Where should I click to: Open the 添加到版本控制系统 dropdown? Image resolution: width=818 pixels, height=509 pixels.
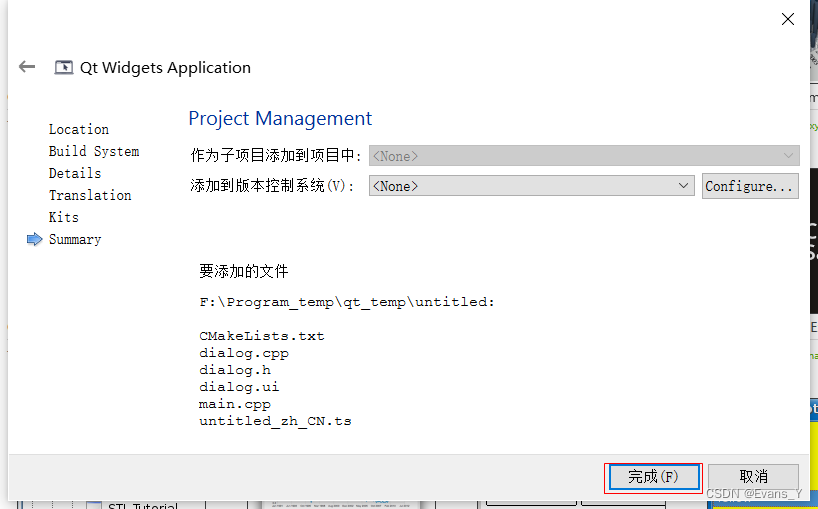click(532, 186)
